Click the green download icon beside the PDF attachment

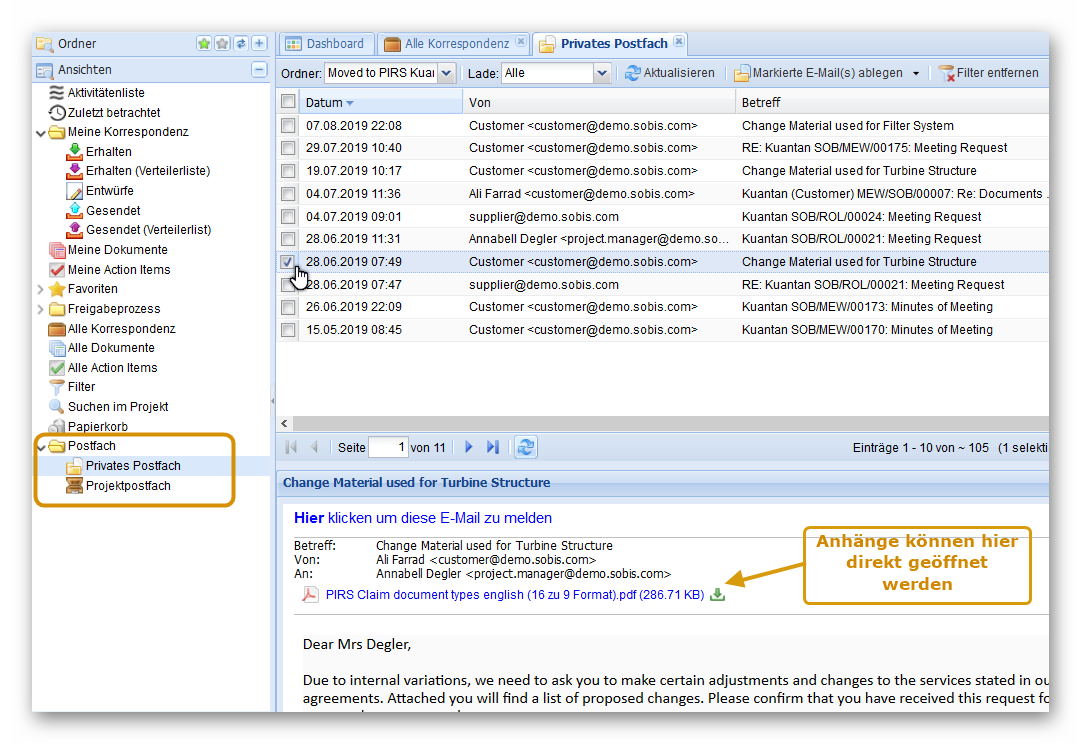coord(717,595)
